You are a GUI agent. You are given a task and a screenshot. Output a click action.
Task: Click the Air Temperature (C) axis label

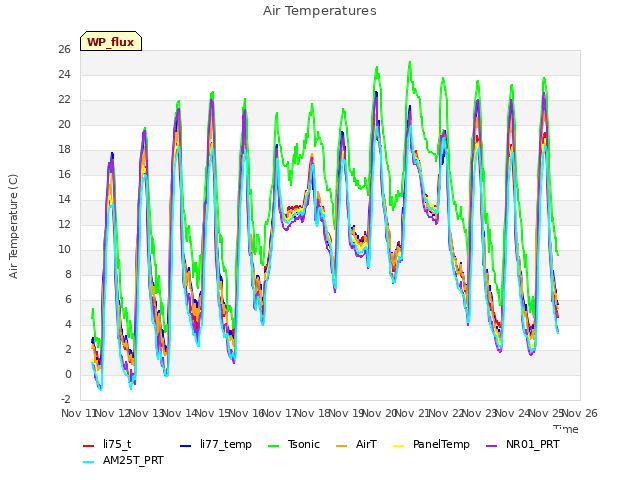13,226
